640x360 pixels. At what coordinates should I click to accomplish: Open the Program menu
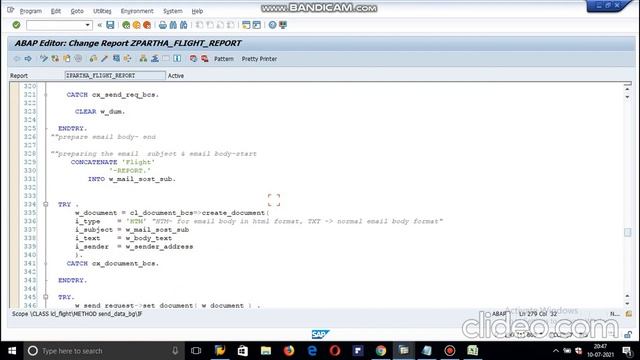click(x=31, y=11)
